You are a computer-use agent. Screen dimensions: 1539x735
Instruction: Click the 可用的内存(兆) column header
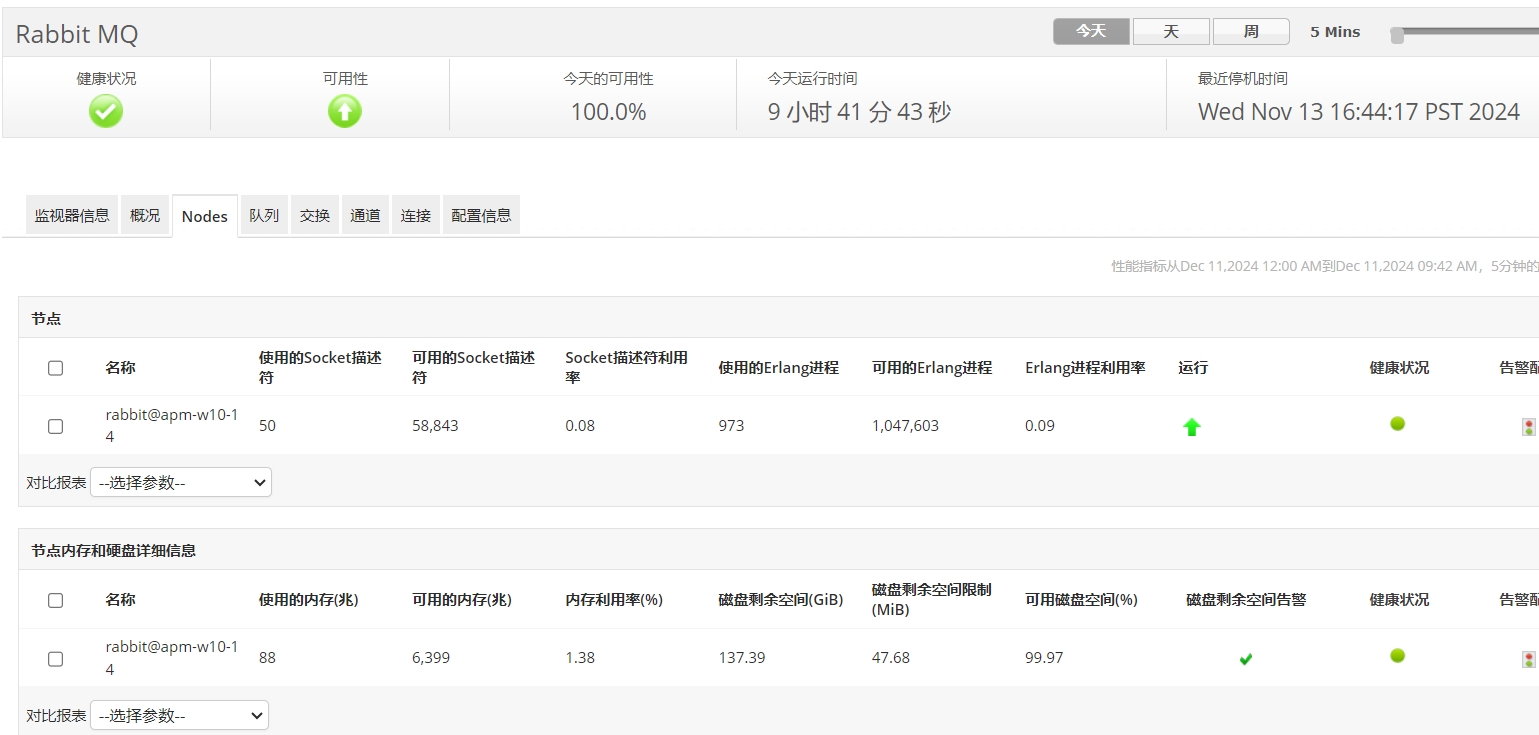[462, 600]
